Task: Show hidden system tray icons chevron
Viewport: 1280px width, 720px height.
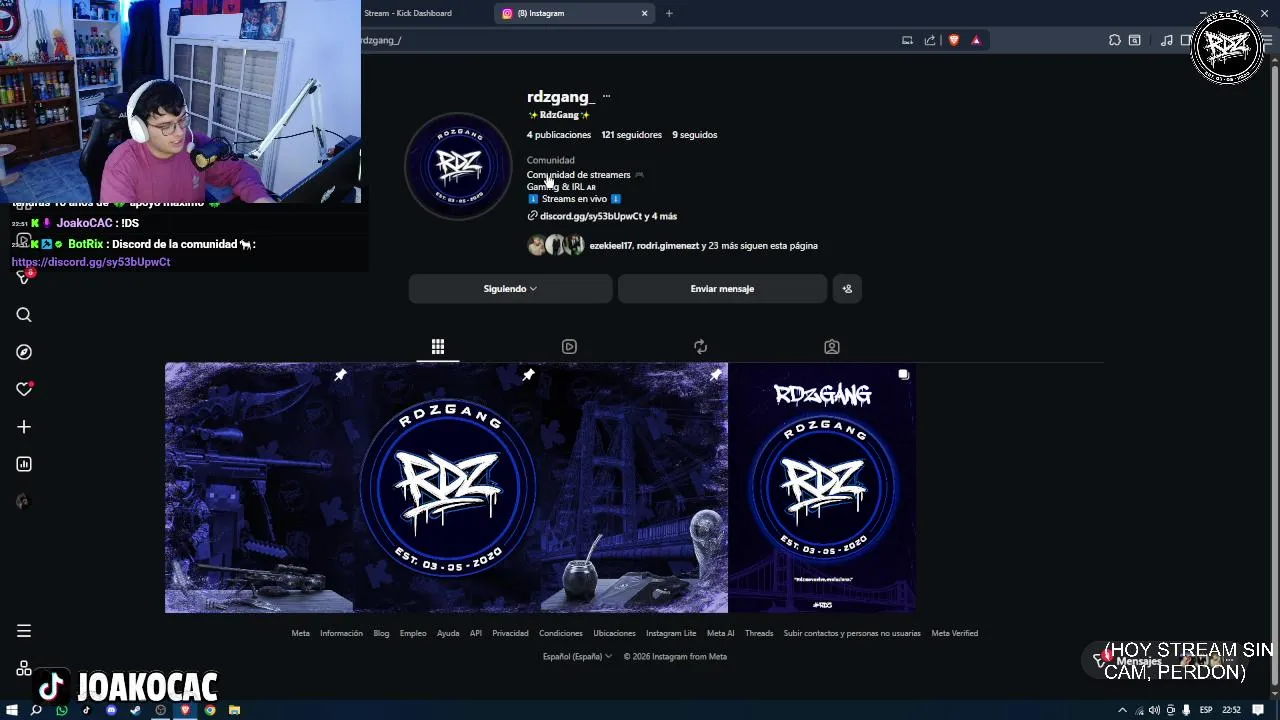Action: (x=1122, y=710)
